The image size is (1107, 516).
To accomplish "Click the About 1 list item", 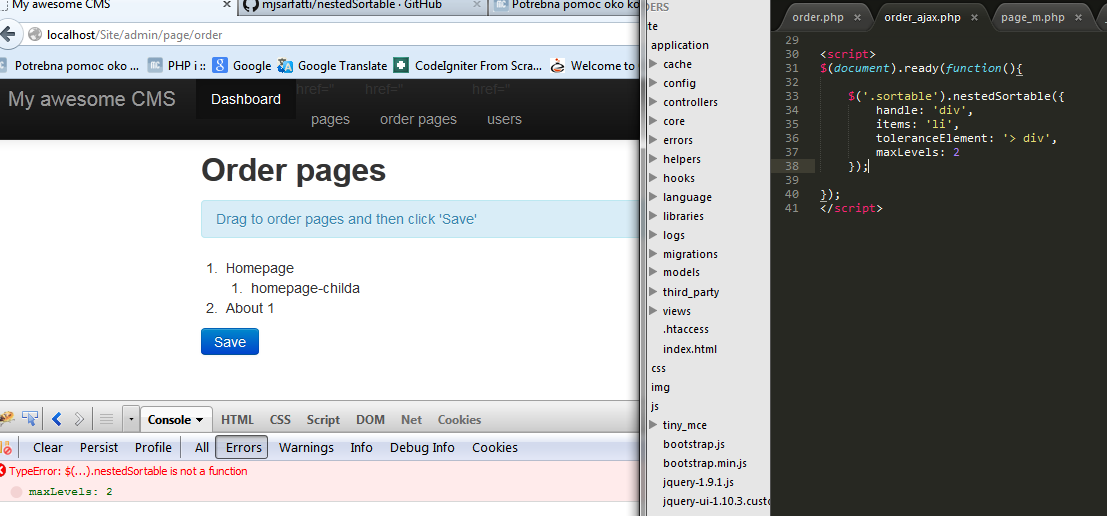I will point(250,308).
